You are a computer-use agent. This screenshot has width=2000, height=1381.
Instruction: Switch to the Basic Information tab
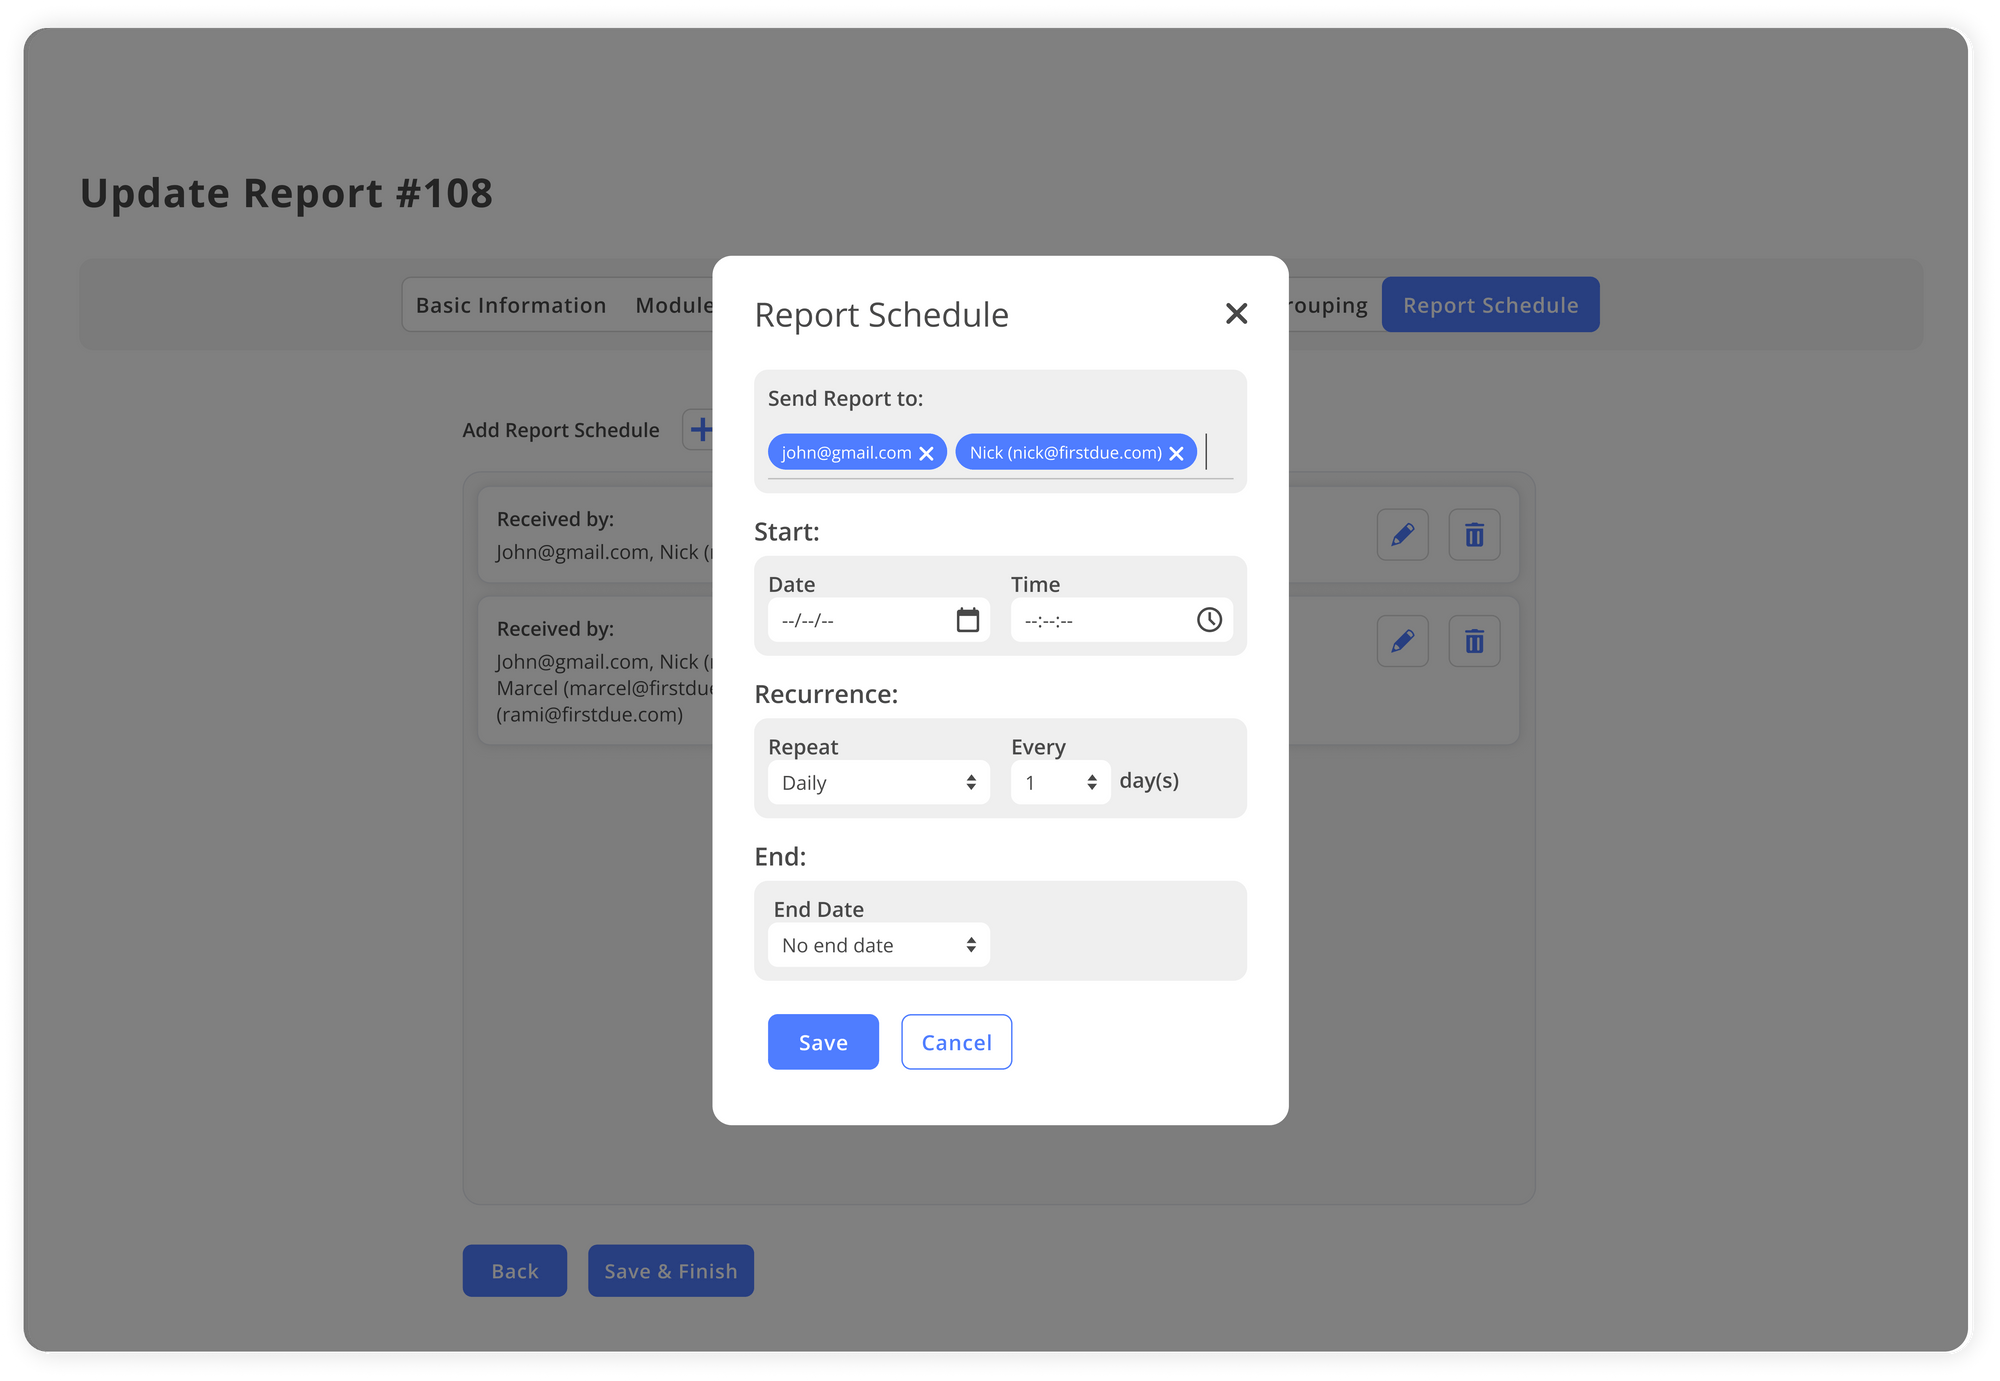[510, 304]
